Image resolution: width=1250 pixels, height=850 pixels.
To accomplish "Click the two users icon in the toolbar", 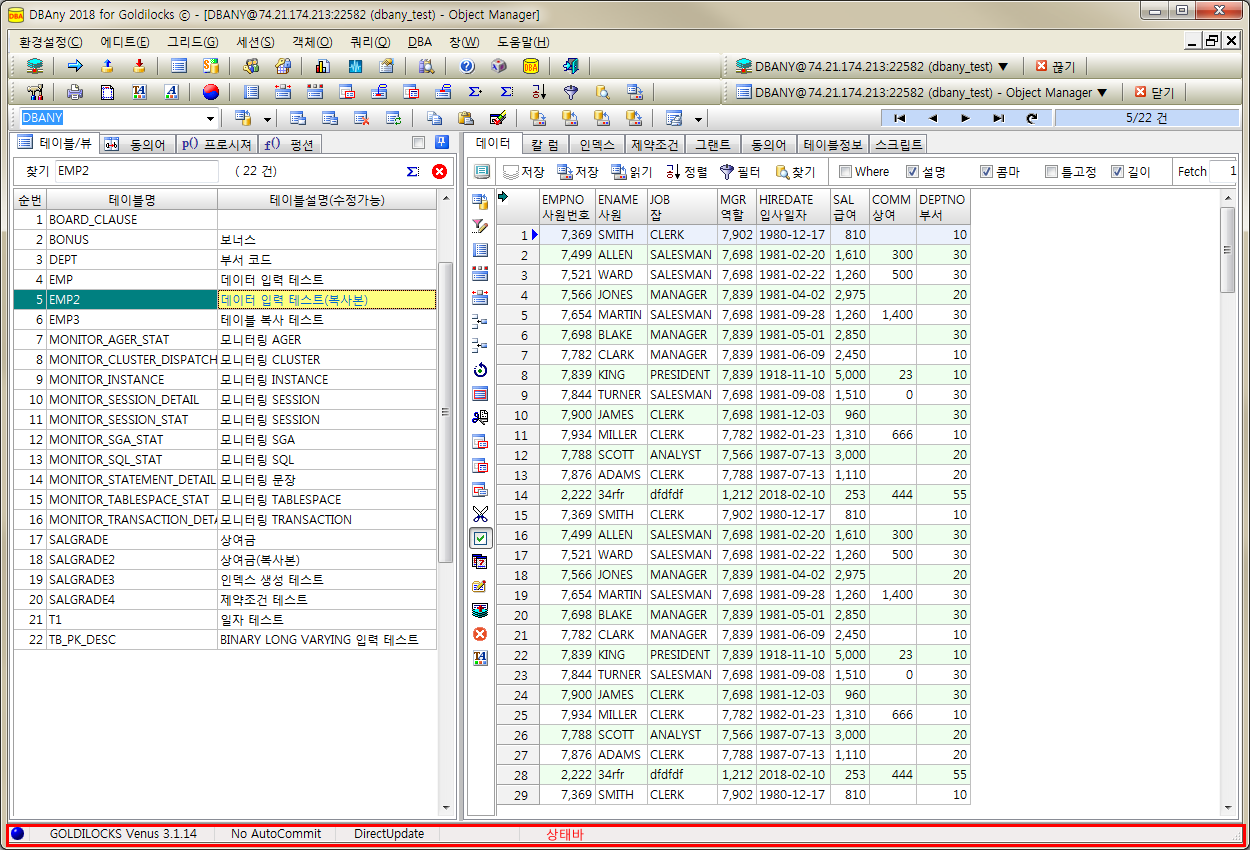I will [252, 66].
